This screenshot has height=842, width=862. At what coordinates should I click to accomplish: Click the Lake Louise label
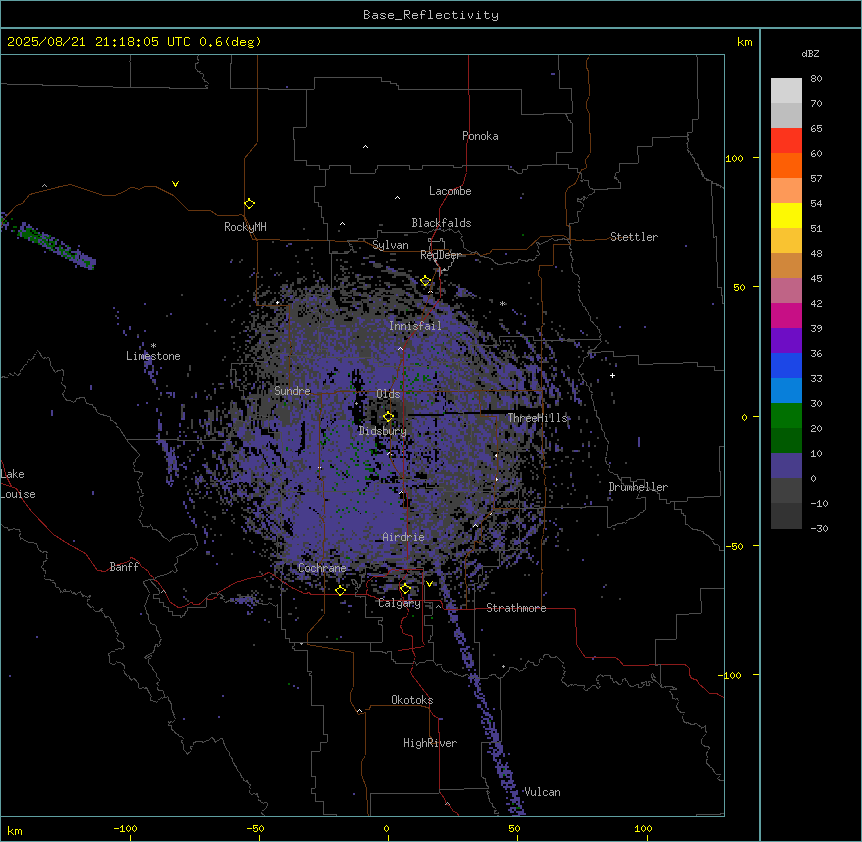[18, 484]
